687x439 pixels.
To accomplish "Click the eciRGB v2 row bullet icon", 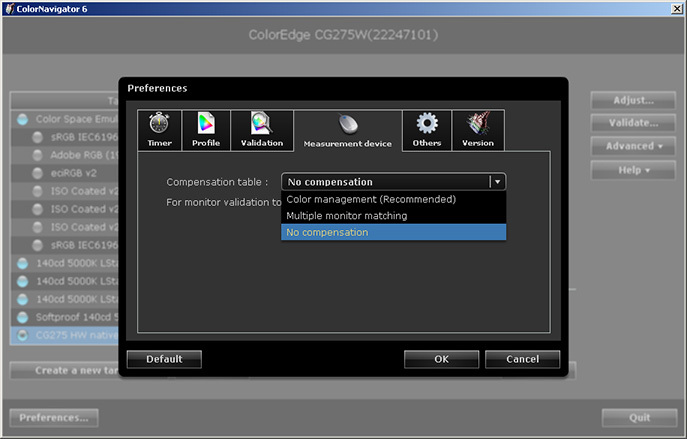I will [38, 173].
